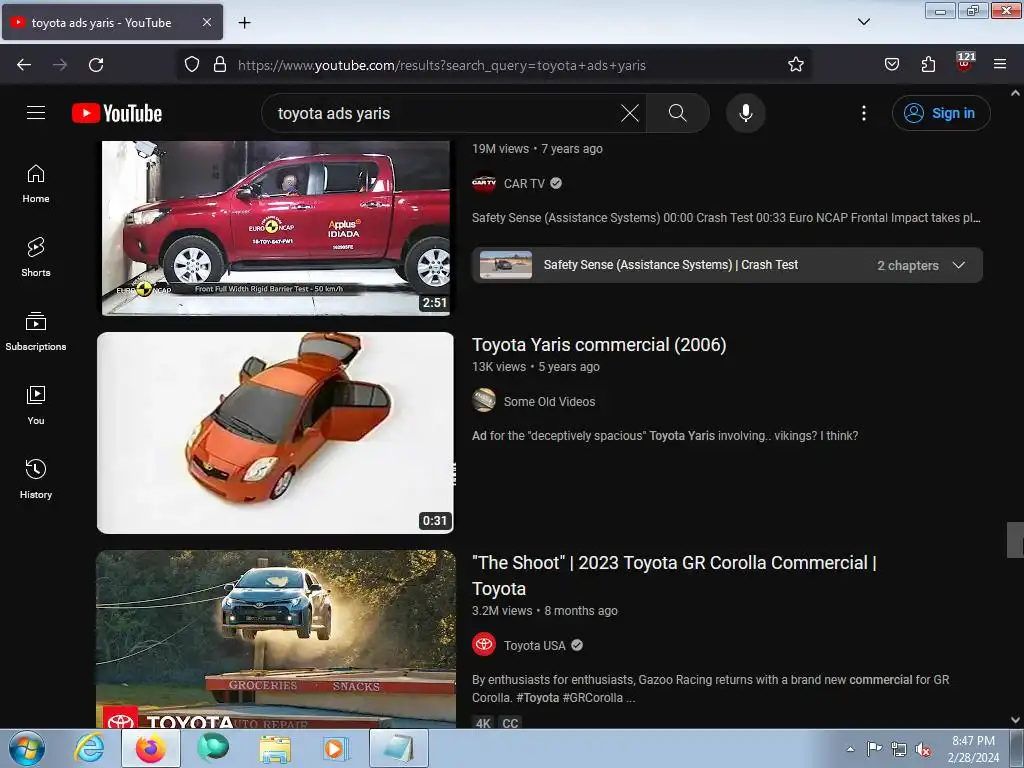Clear the search box with the X
The width and height of the screenshot is (1024, 768).
(630, 113)
